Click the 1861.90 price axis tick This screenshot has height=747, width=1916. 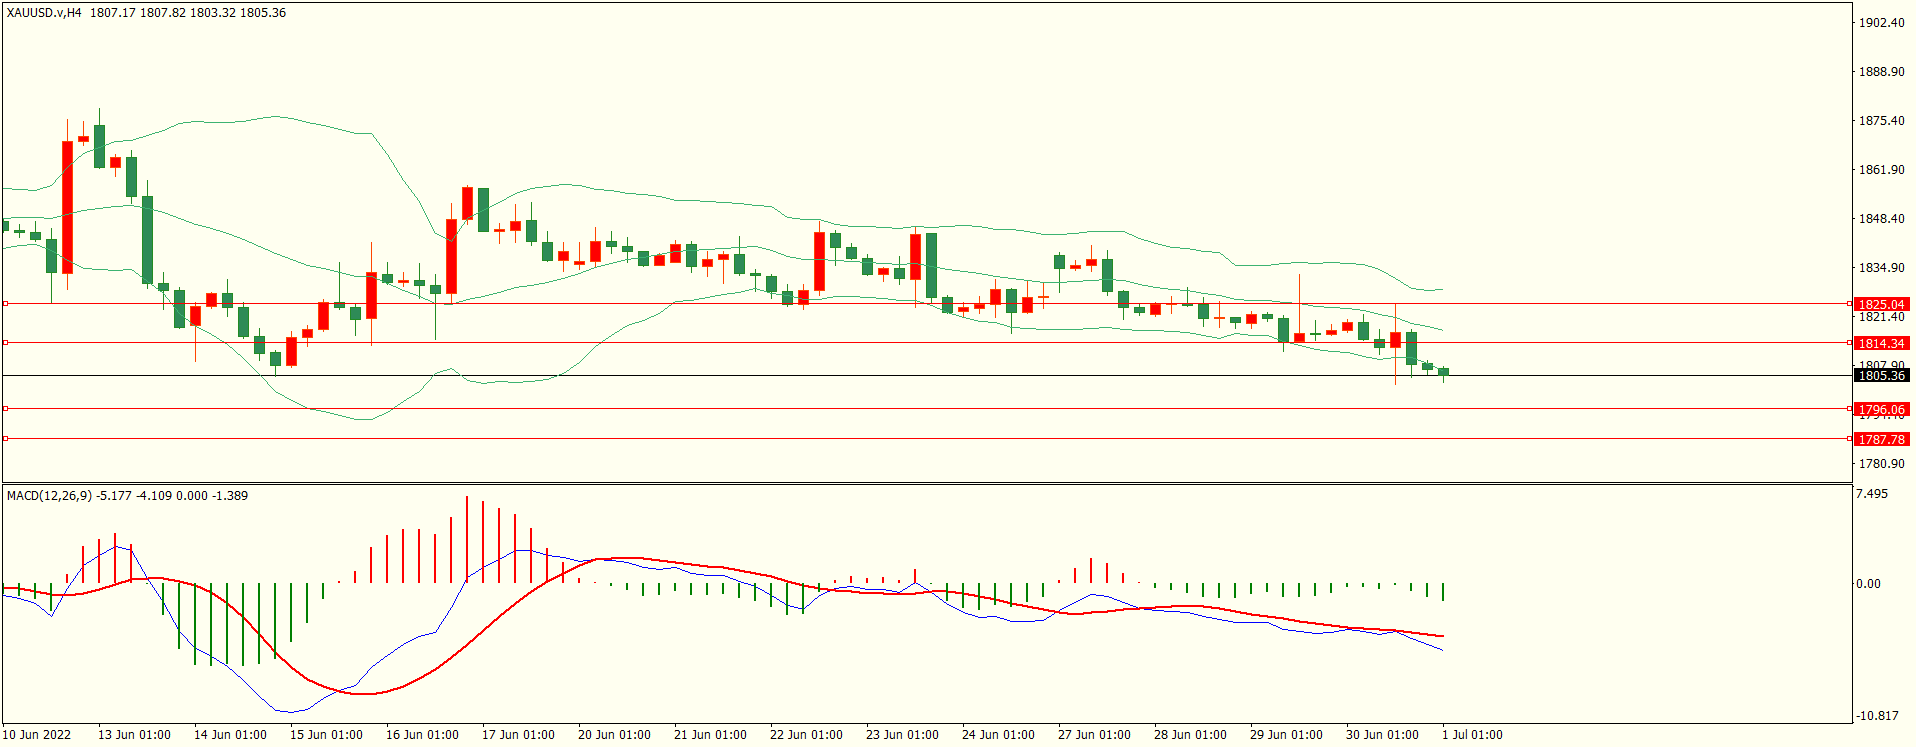point(1881,170)
